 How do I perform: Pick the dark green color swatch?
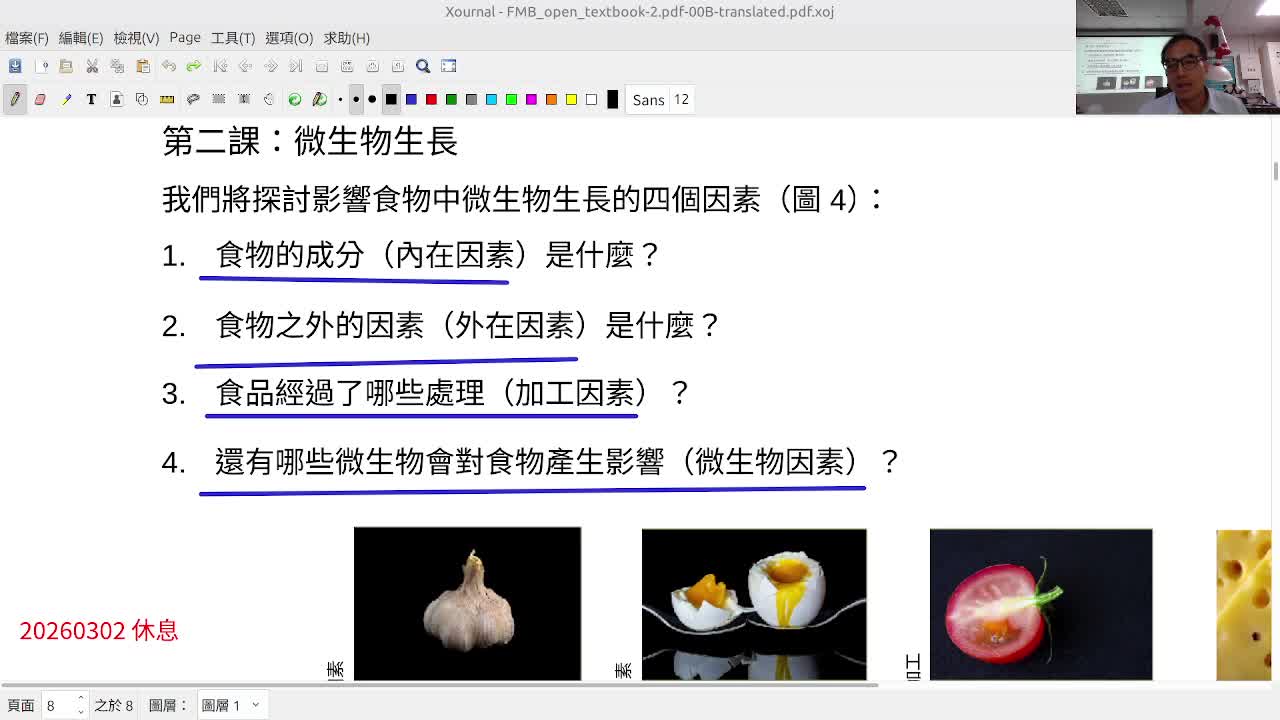[x=451, y=99]
